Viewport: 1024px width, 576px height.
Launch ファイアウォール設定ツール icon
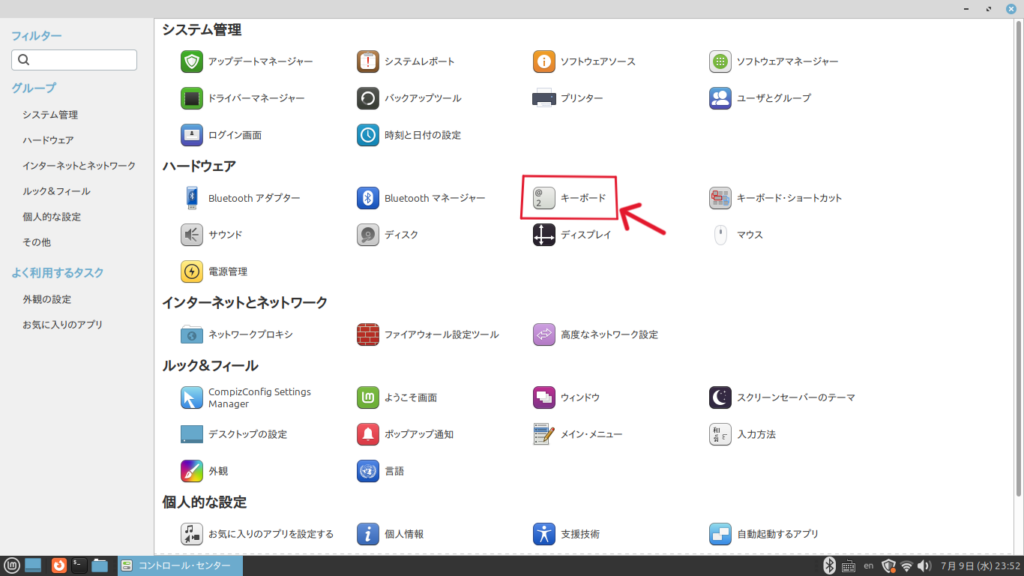point(368,334)
